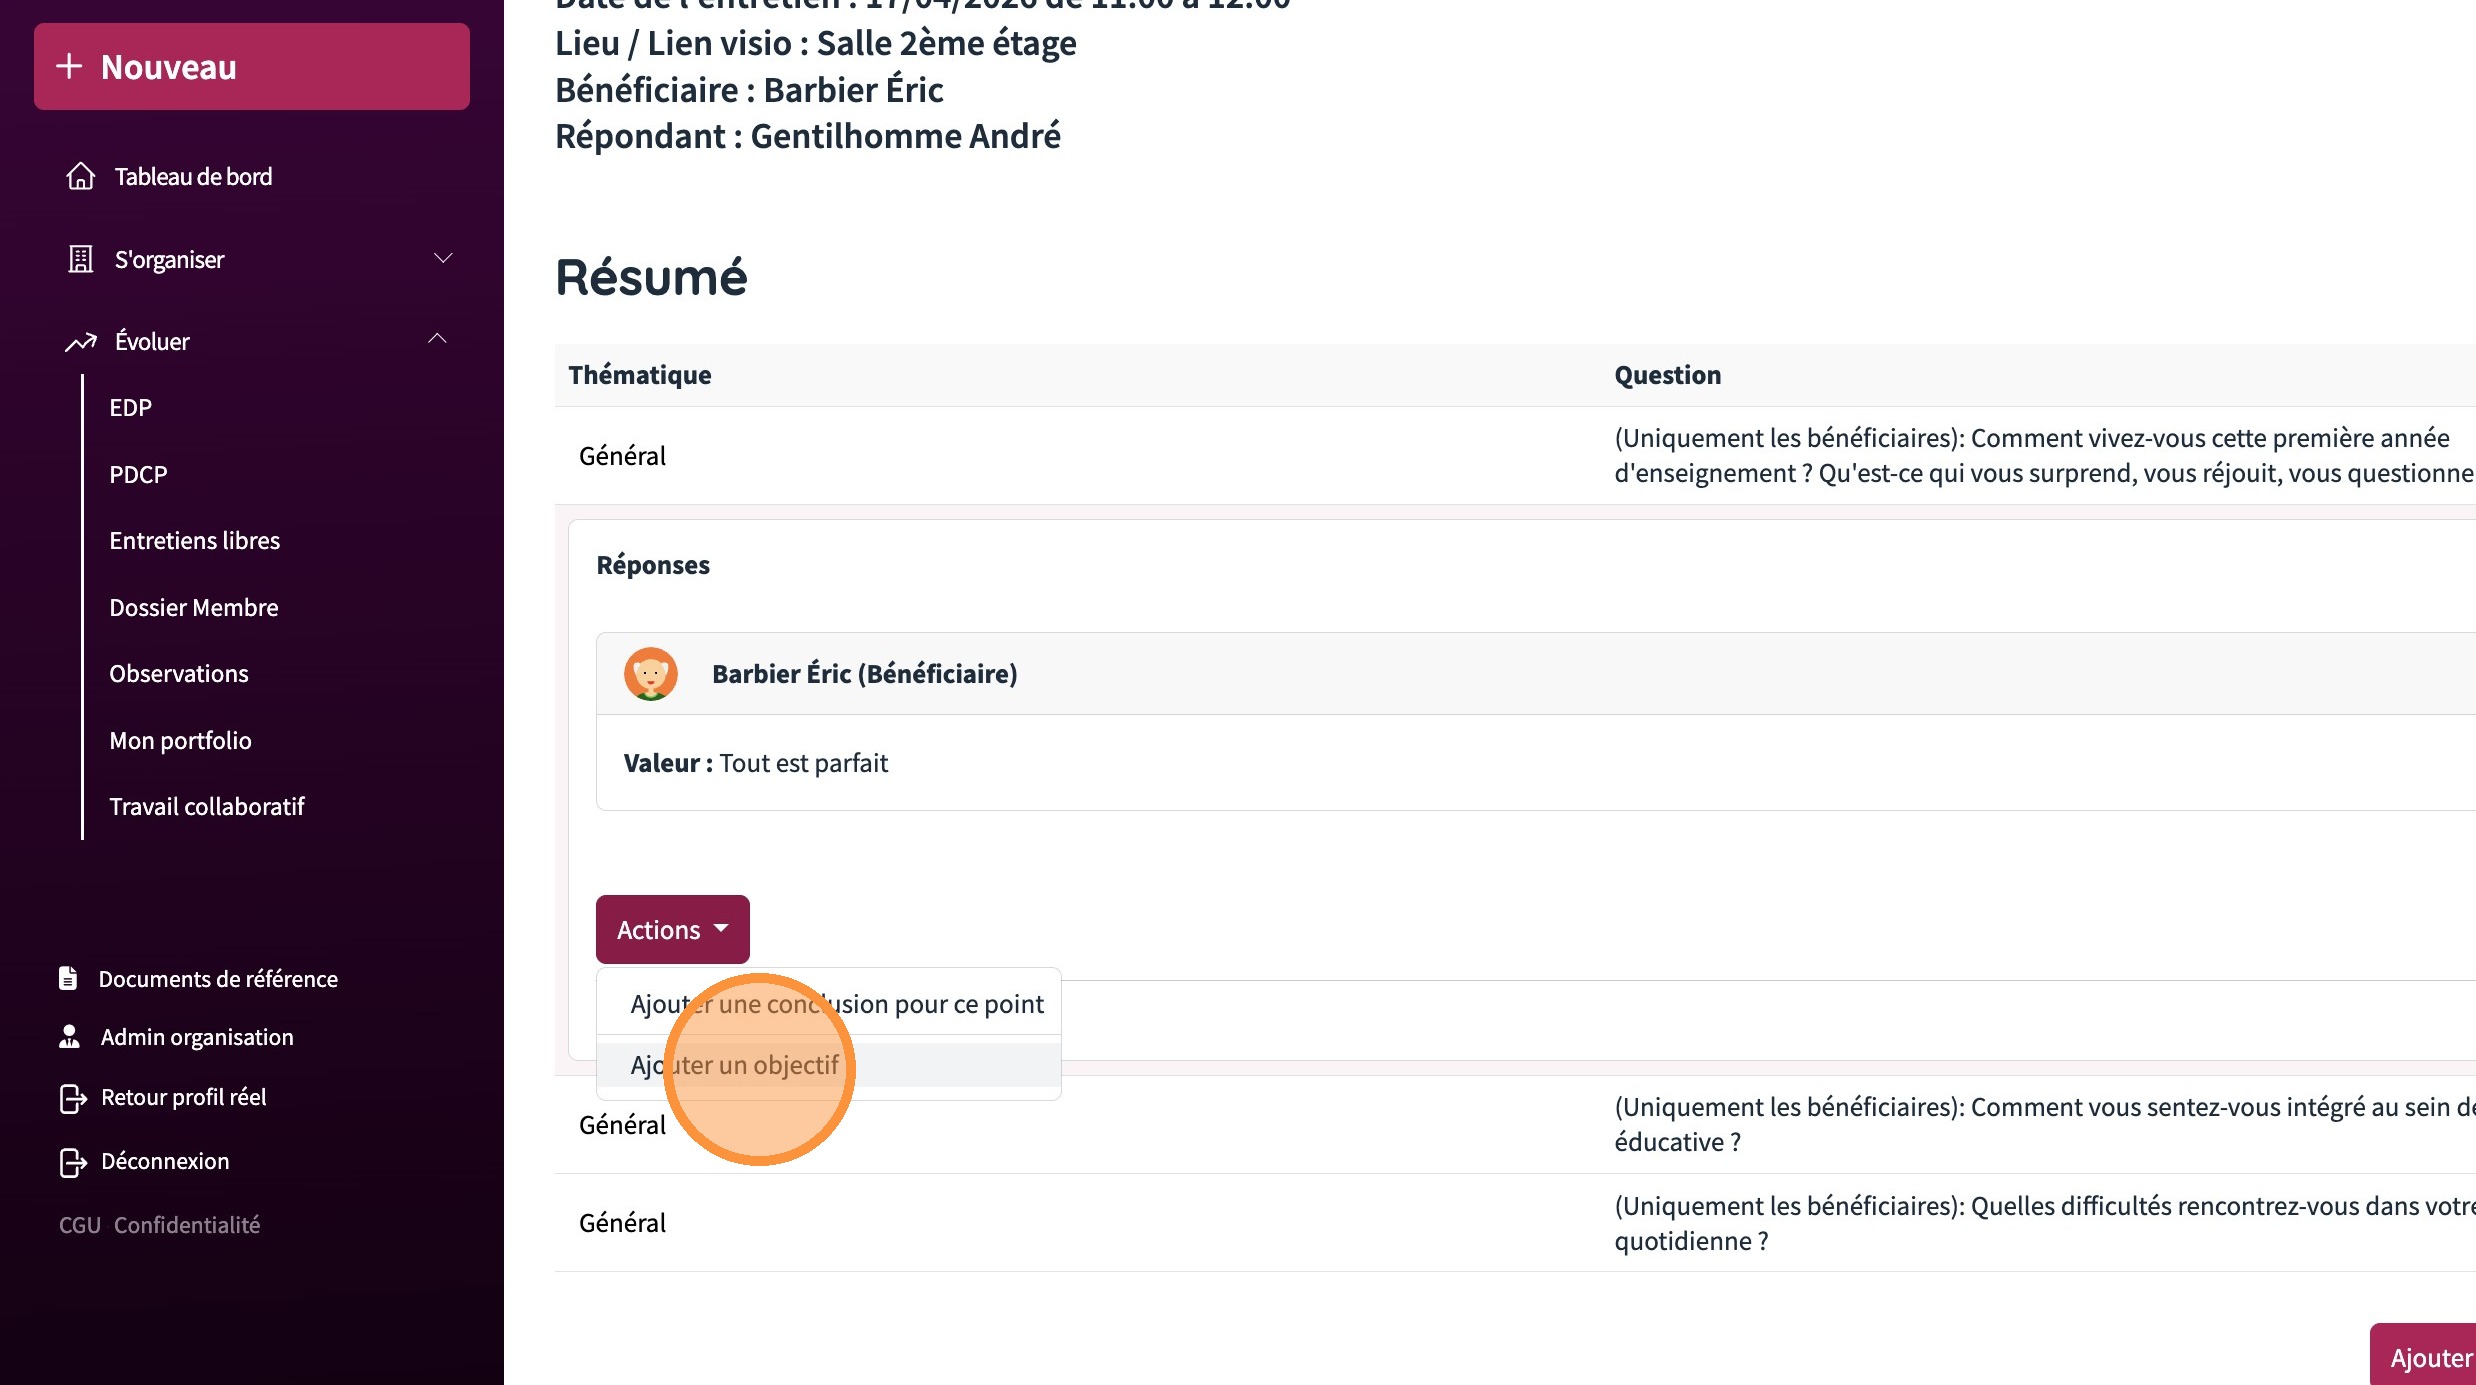Click the S'organiser building icon
This screenshot has height=1385, width=2476.
point(80,259)
